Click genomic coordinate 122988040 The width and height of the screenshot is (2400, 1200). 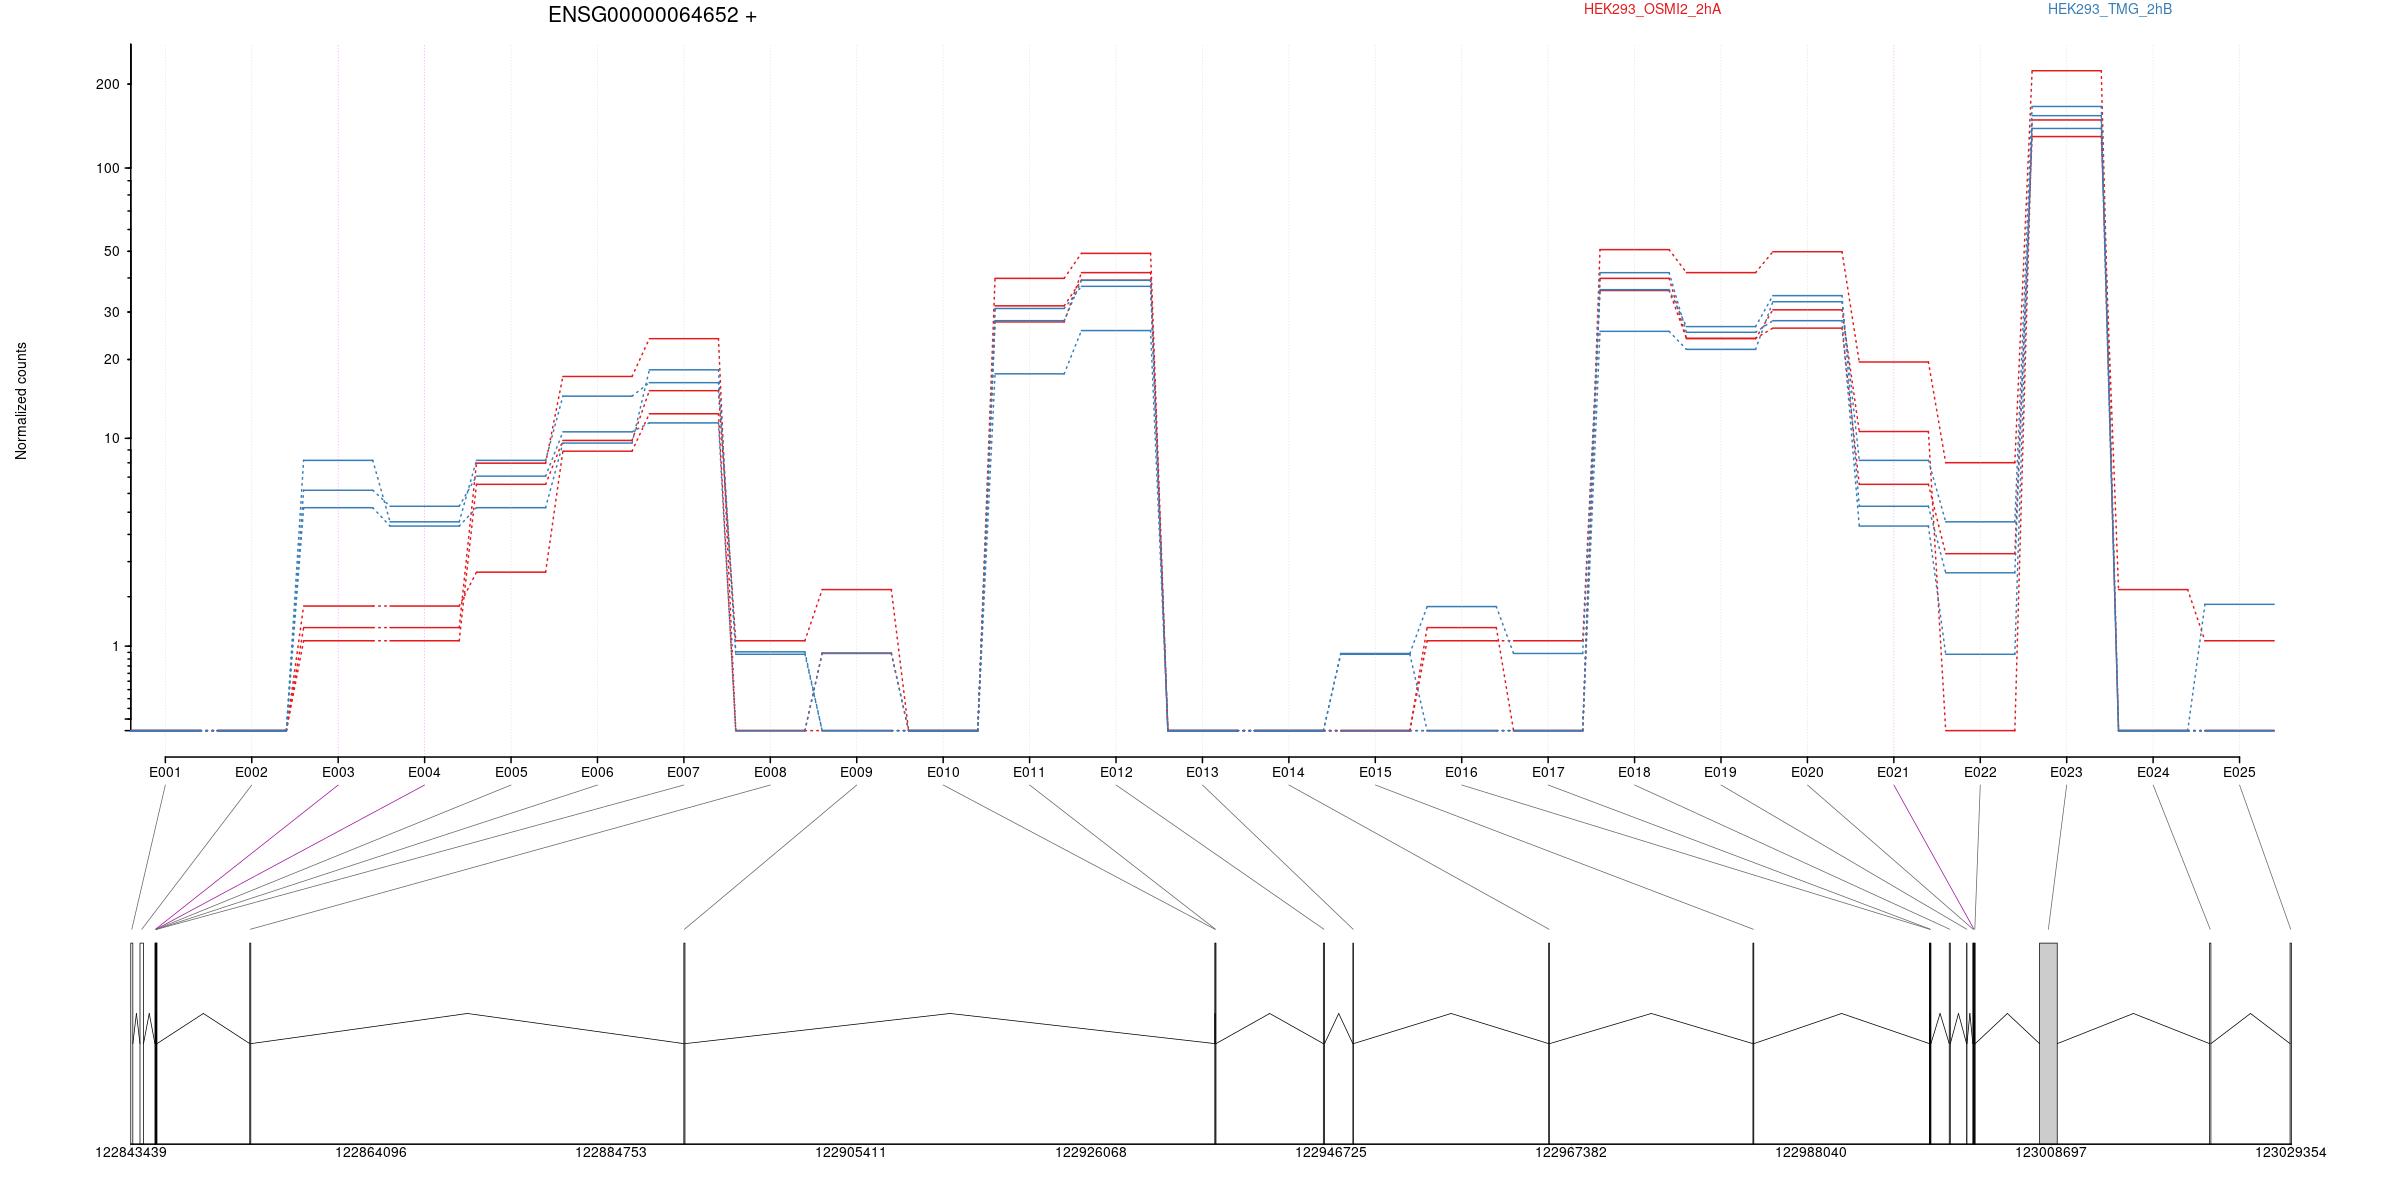coord(1811,1152)
